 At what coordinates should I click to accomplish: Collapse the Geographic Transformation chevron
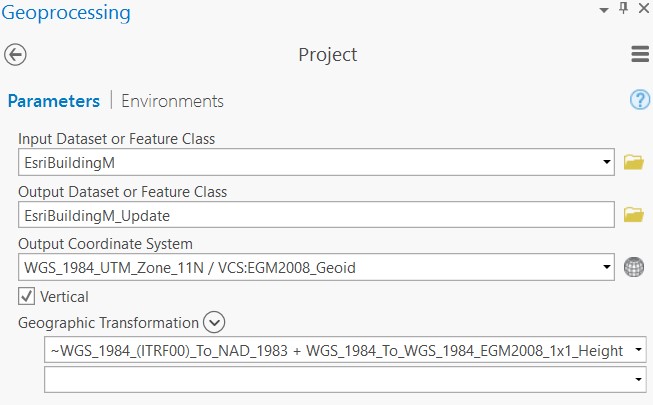(214, 322)
